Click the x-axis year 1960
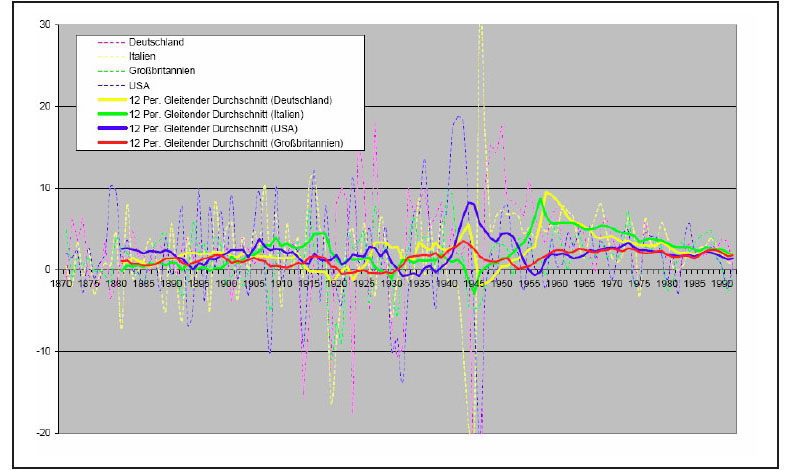Image resolution: width=791 pixels, height=470 pixels. [557, 284]
